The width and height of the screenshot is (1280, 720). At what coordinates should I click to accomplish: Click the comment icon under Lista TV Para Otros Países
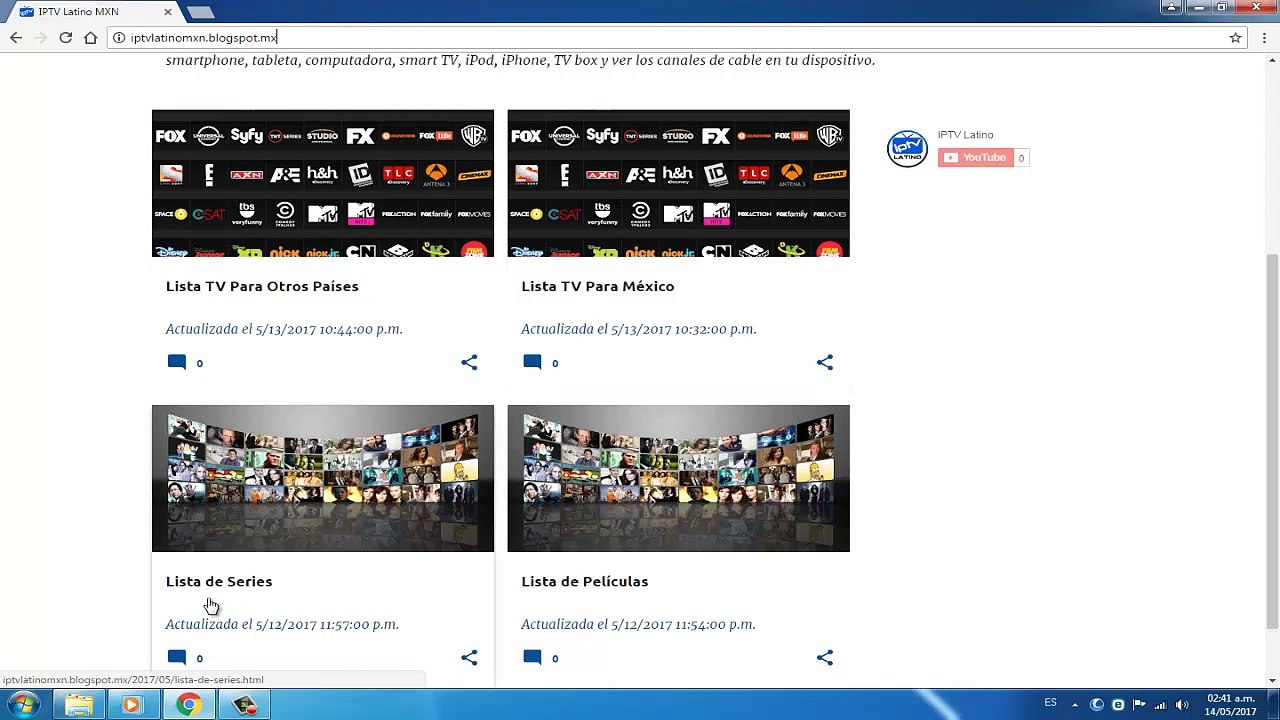tap(177, 362)
